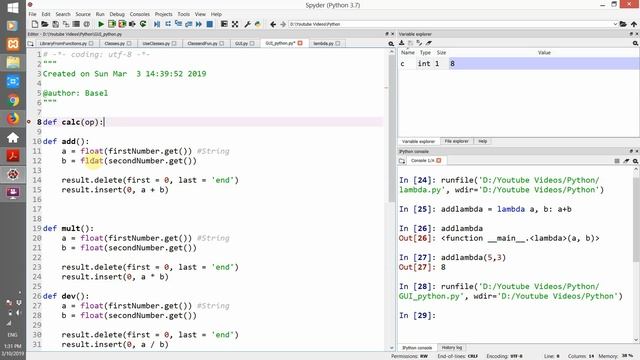This screenshot has width=640, height=360.
Task: Click the line 8 breakpoint marker
Action: 29,122
